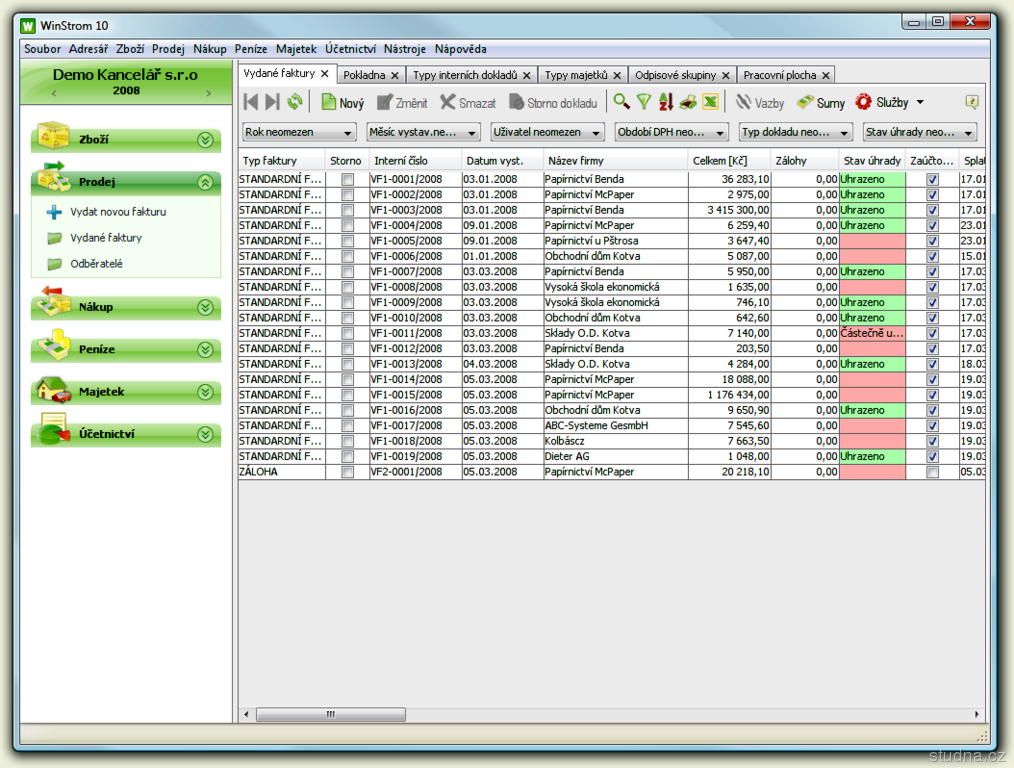This screenshot has width=1014, height=768.
Task: Click the magnifier search icon
Action: [x=621, y=102]
